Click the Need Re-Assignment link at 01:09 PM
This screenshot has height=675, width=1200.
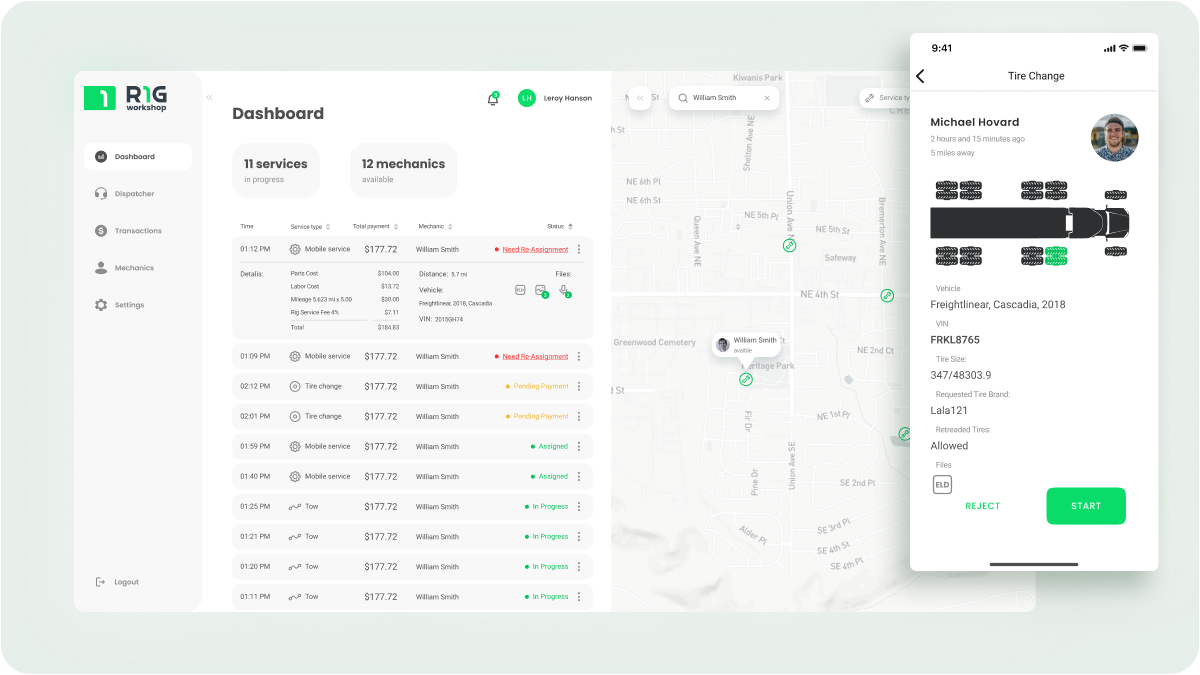535,357
